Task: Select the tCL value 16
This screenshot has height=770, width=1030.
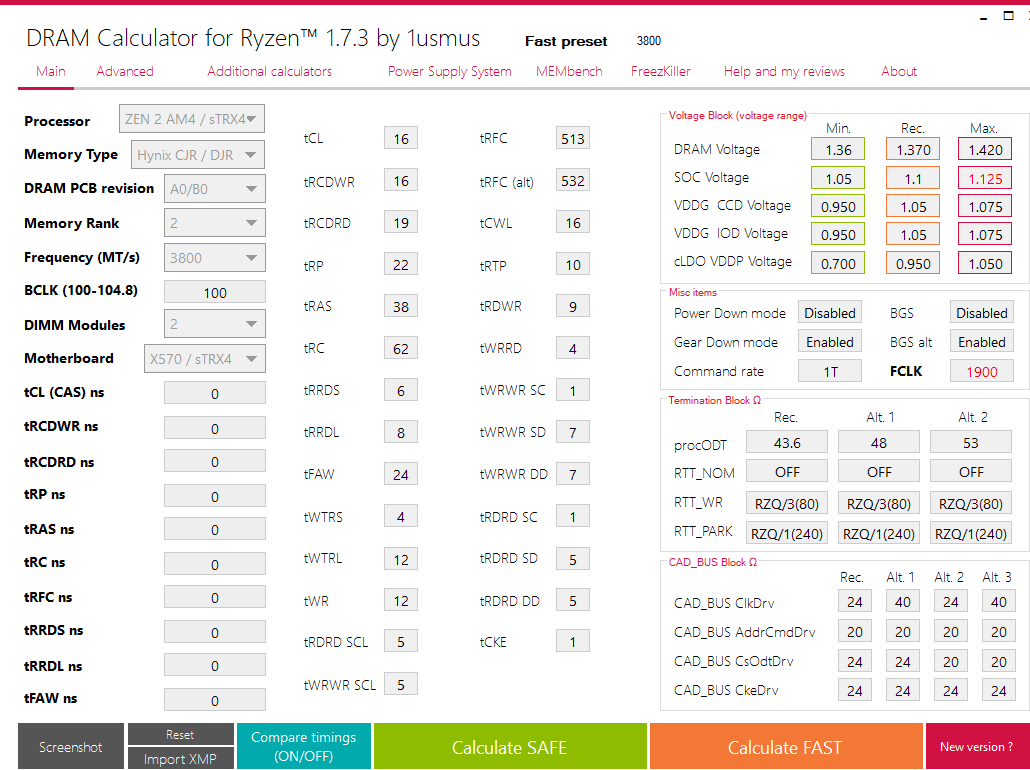Action: coord(401,139)
